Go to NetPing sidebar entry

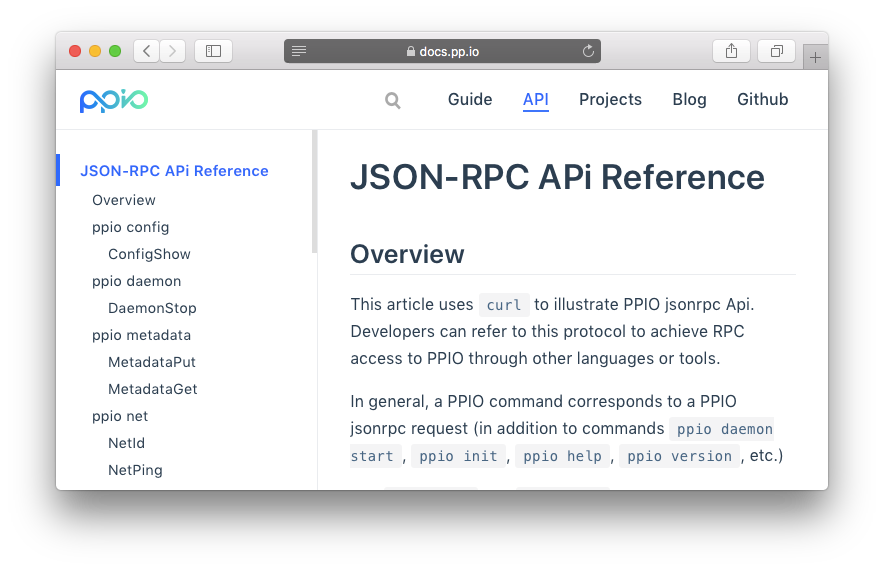tap(135, 470)
